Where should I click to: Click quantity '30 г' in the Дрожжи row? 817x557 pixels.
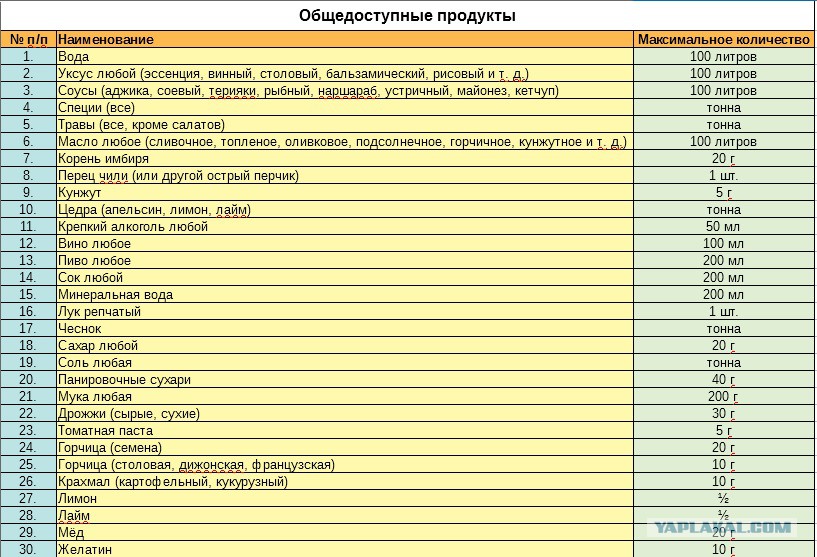pos(724,413)
